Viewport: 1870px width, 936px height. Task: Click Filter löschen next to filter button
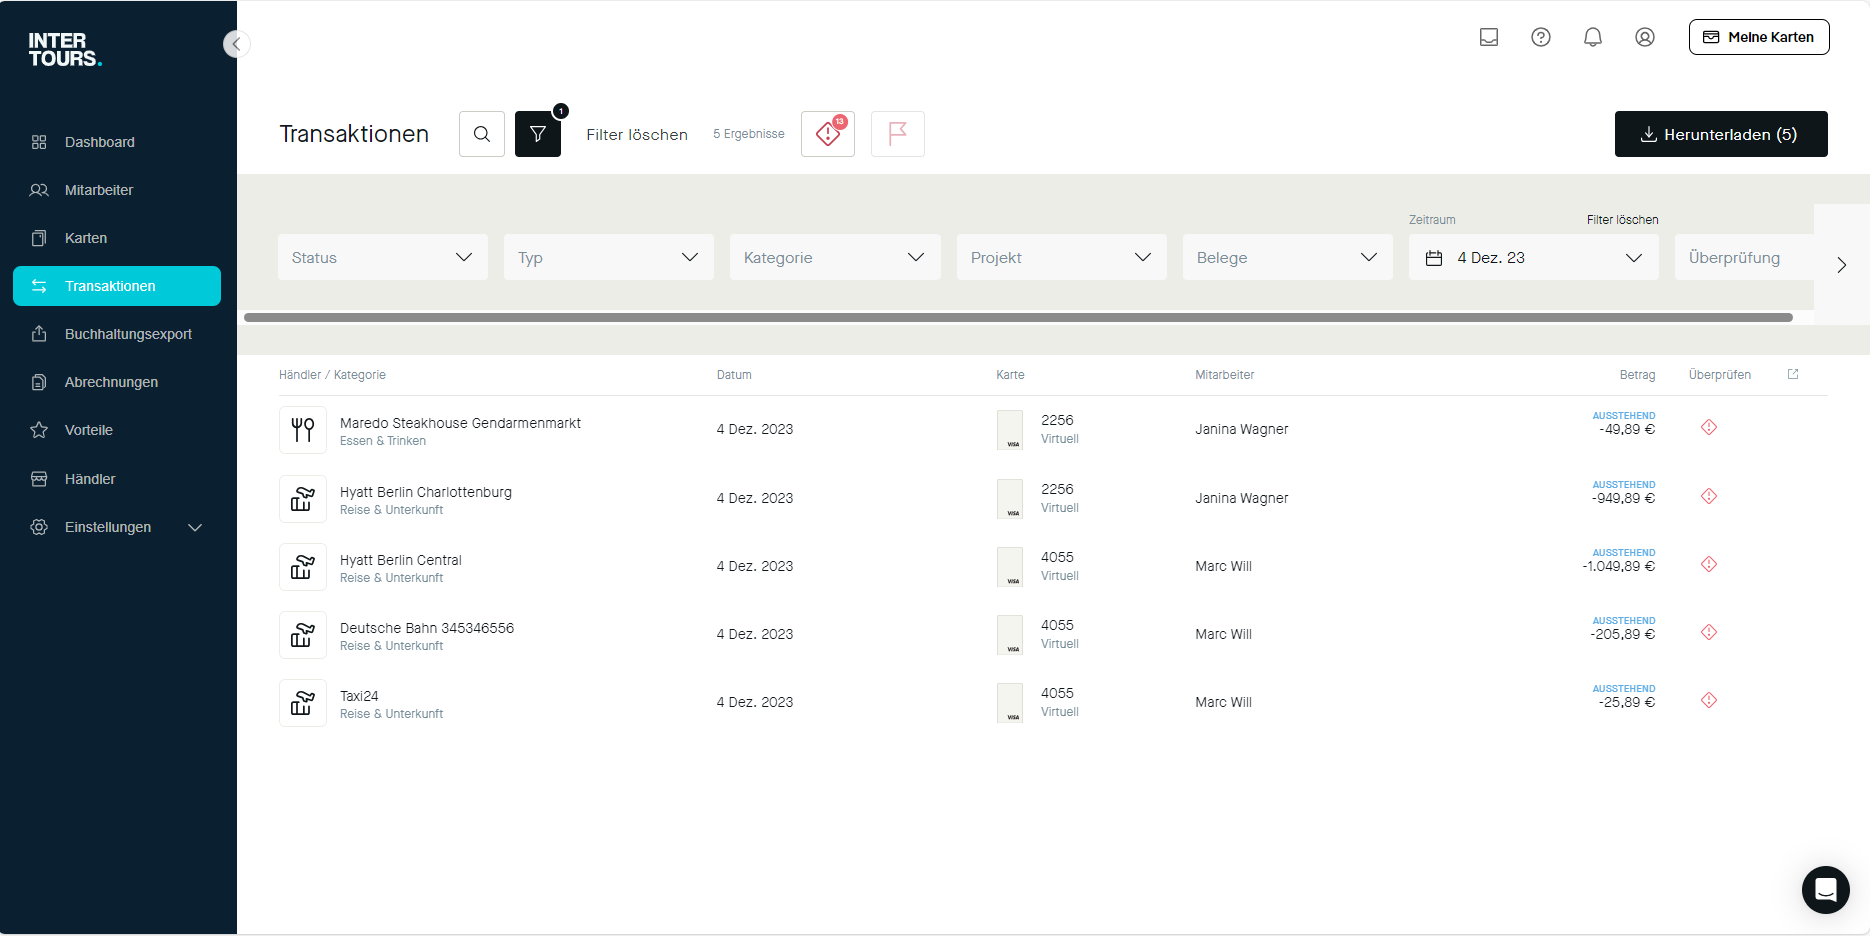point(637,134)
